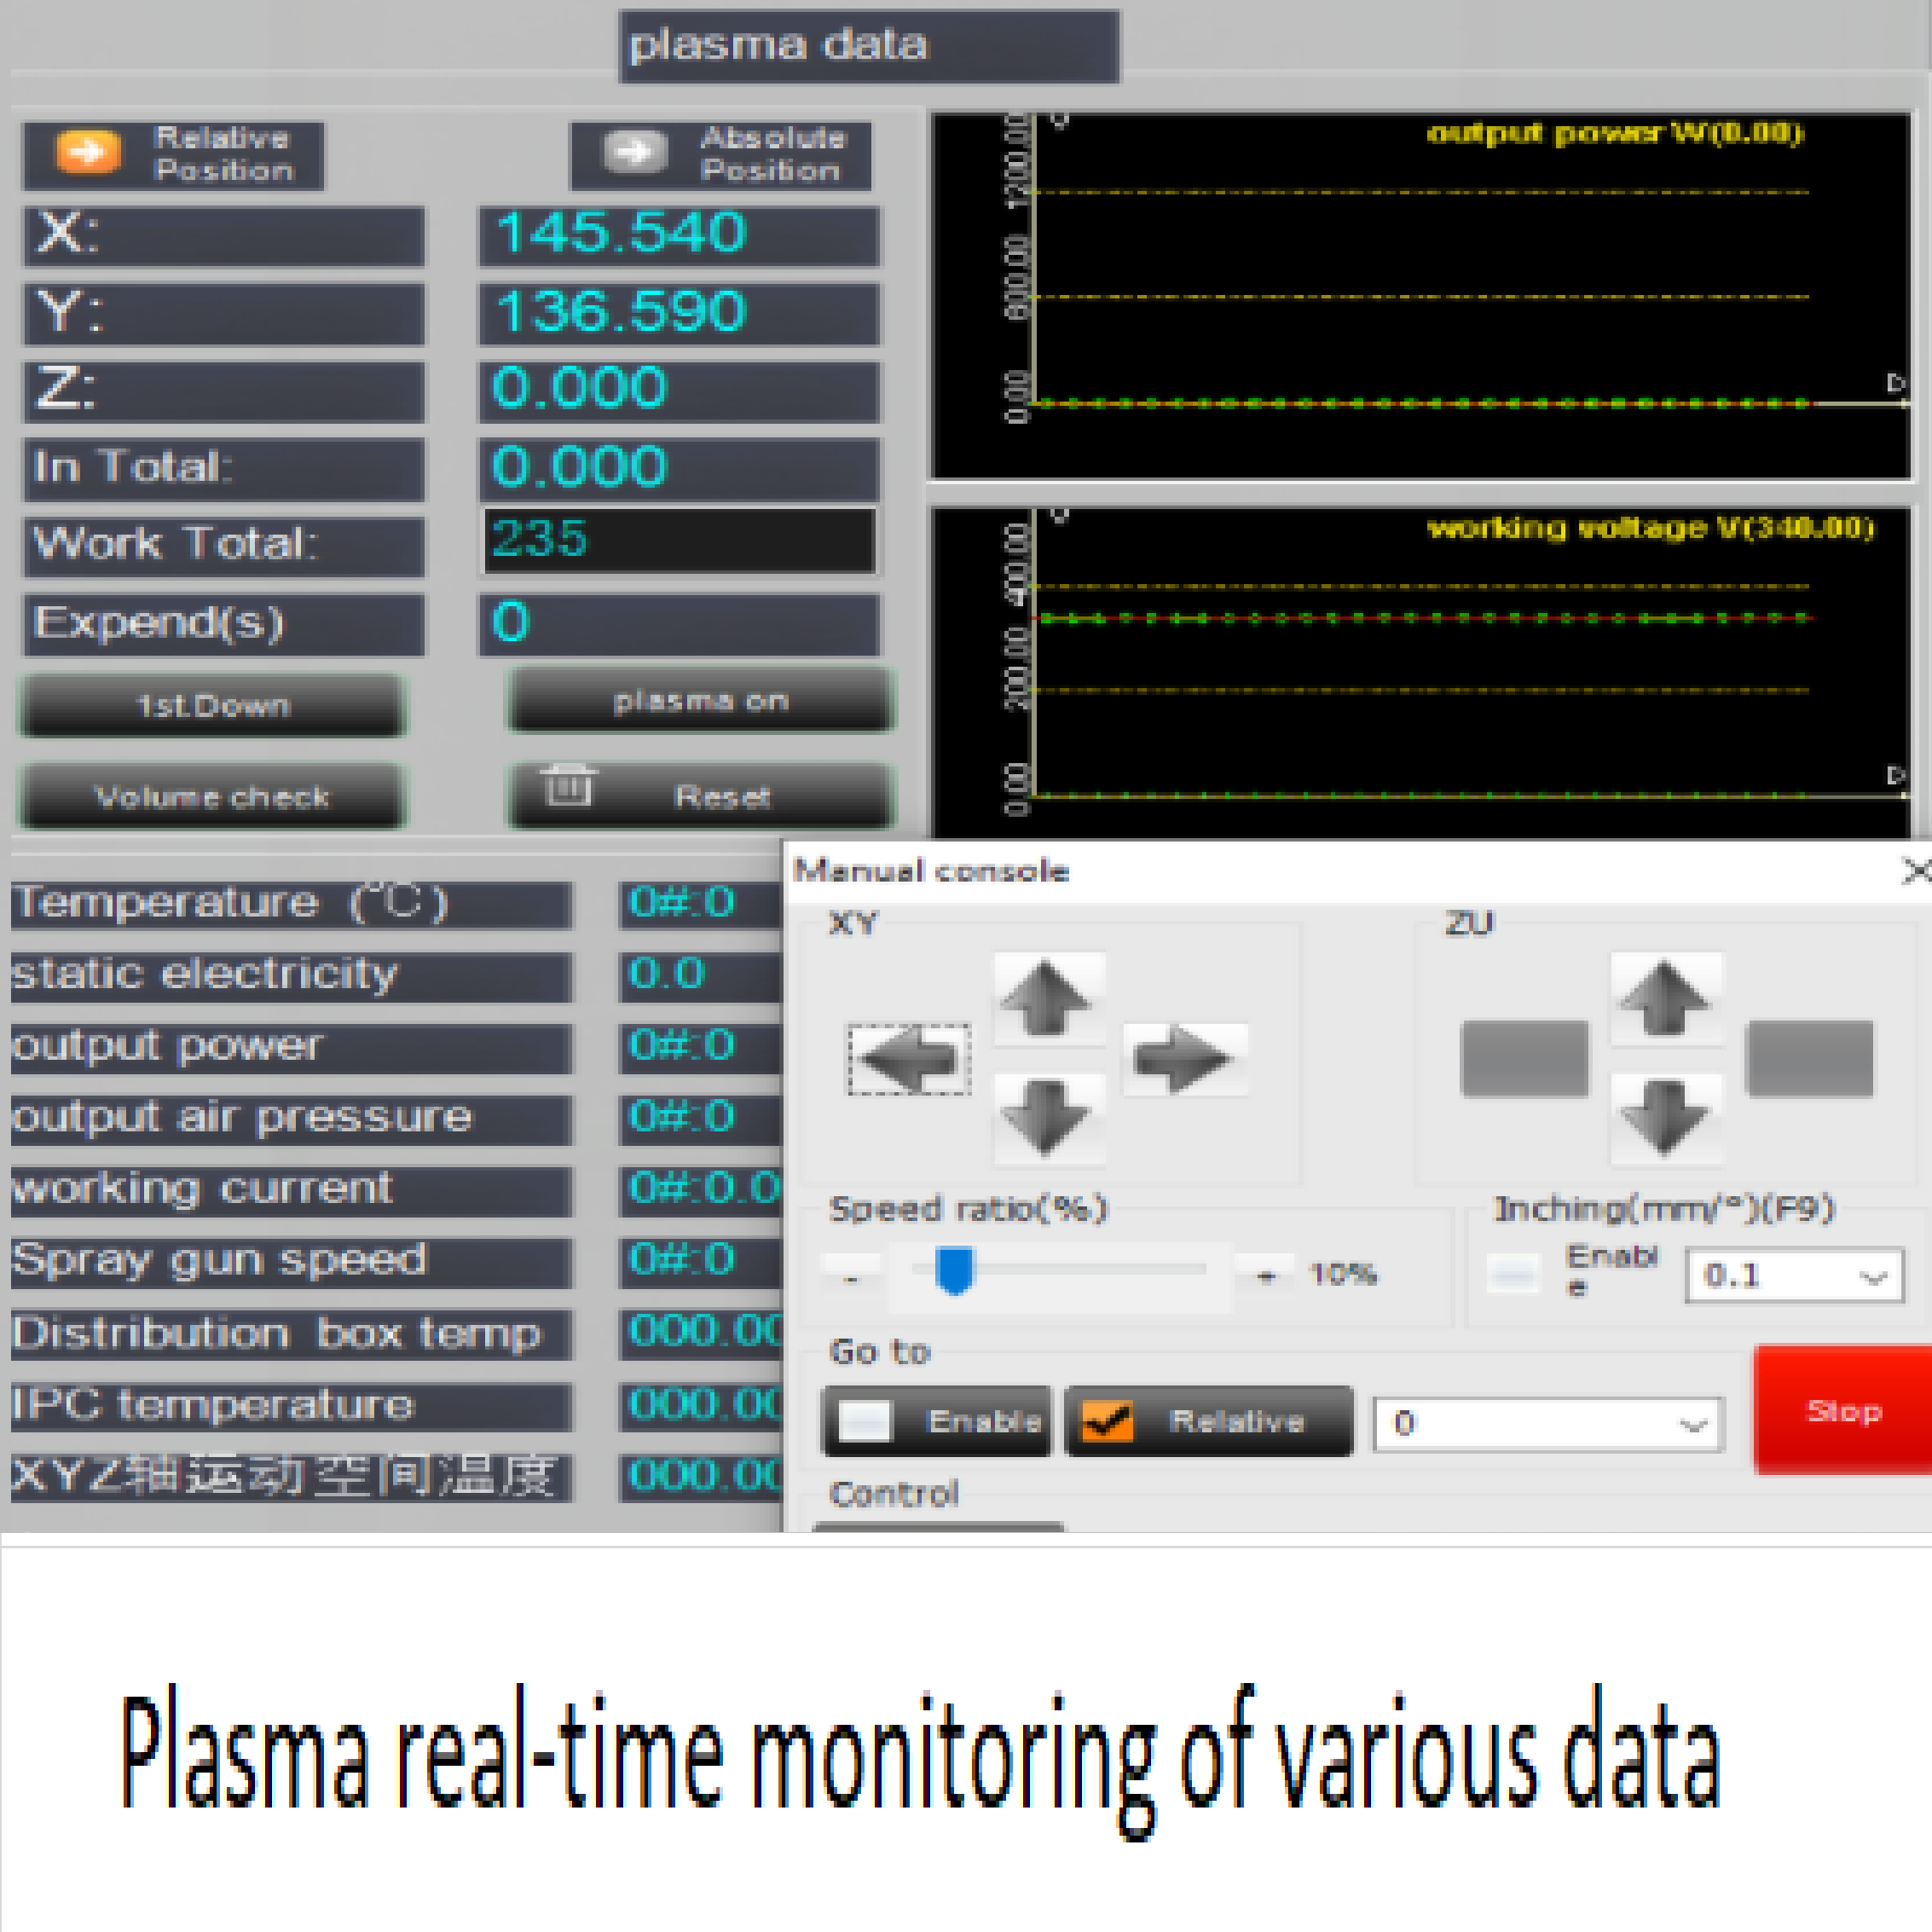Click the plus button beside speed slider

point(1266,1275)
